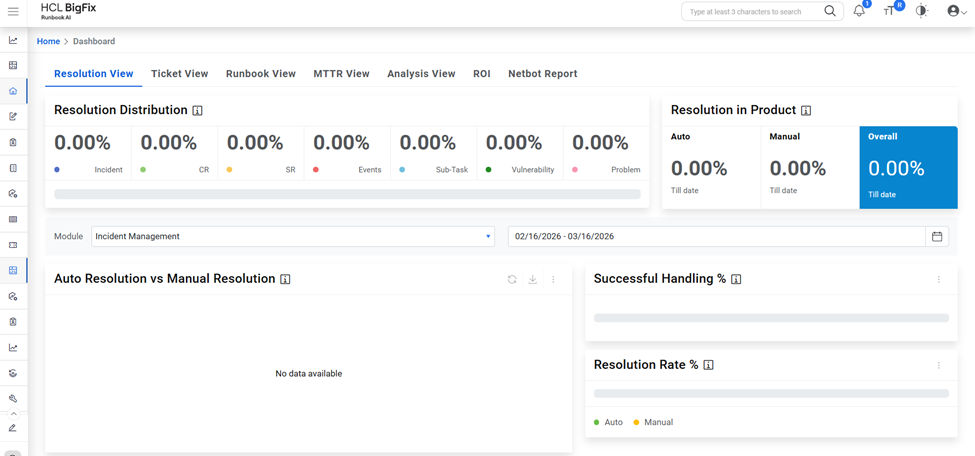Show Successful Handling % info icon
This screenshot has width=975, height=456.
(x=736, y=279)
